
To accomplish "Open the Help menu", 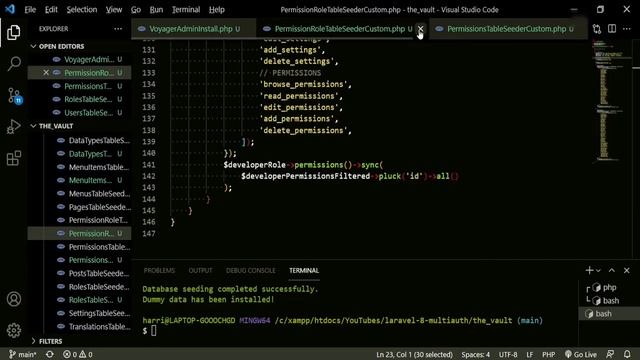I will [x=217, y=9].
